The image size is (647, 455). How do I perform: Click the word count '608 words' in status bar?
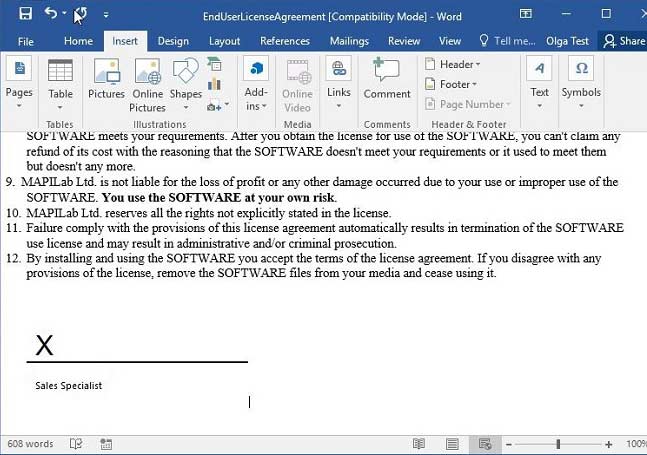click(x=30, y=444)
